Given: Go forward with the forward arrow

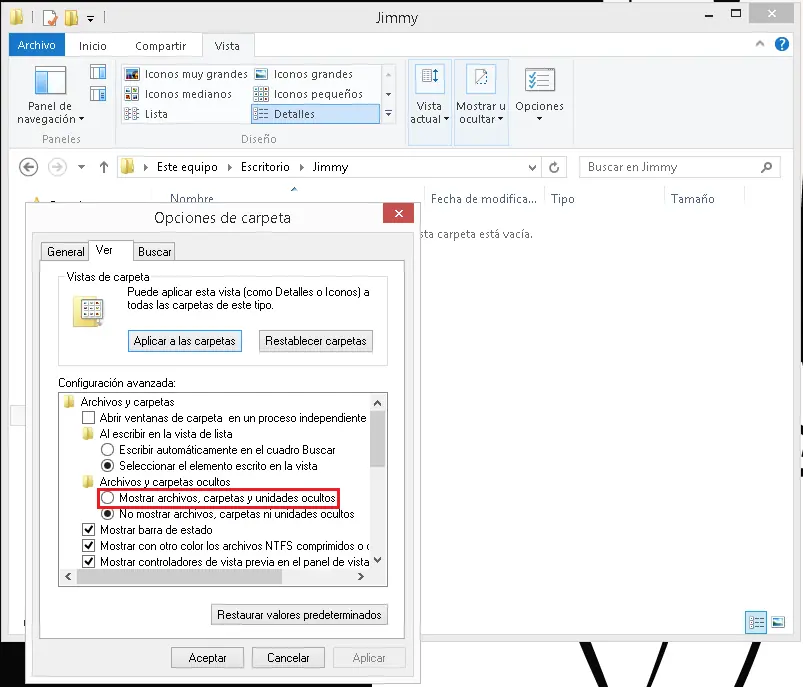Looking at the screenshot, I should point(57,167).
